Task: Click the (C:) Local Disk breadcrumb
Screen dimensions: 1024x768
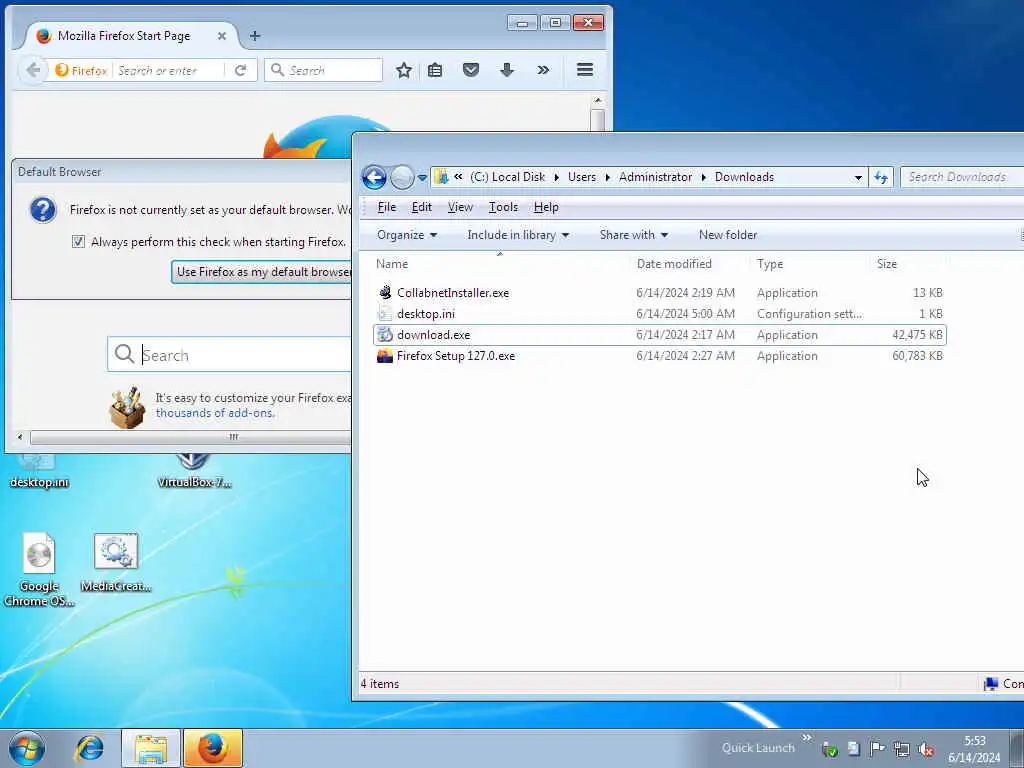Action: [507, 177]
